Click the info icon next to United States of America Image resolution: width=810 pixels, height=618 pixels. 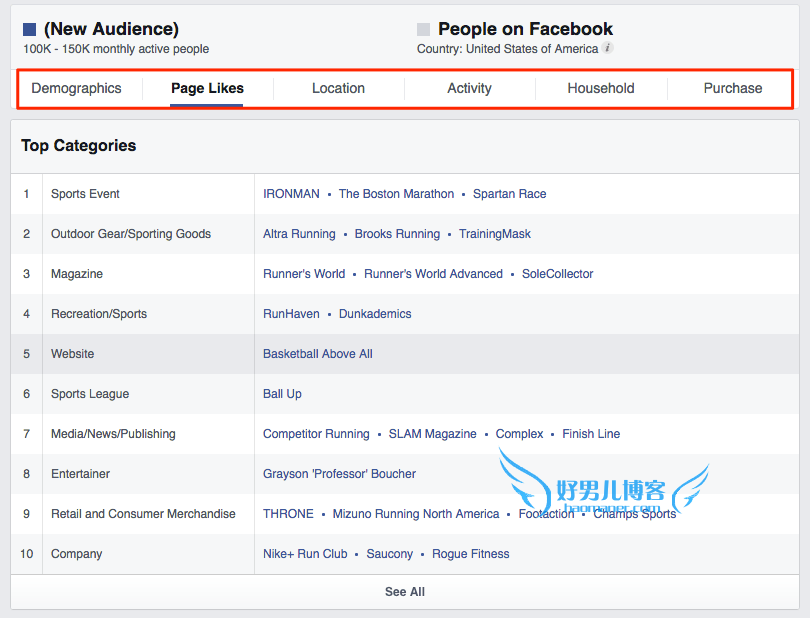tap(608, 48)
